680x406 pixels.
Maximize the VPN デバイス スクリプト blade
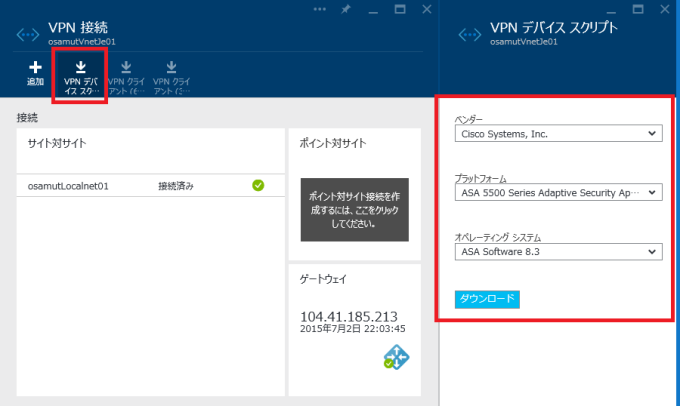pos(638,9)
